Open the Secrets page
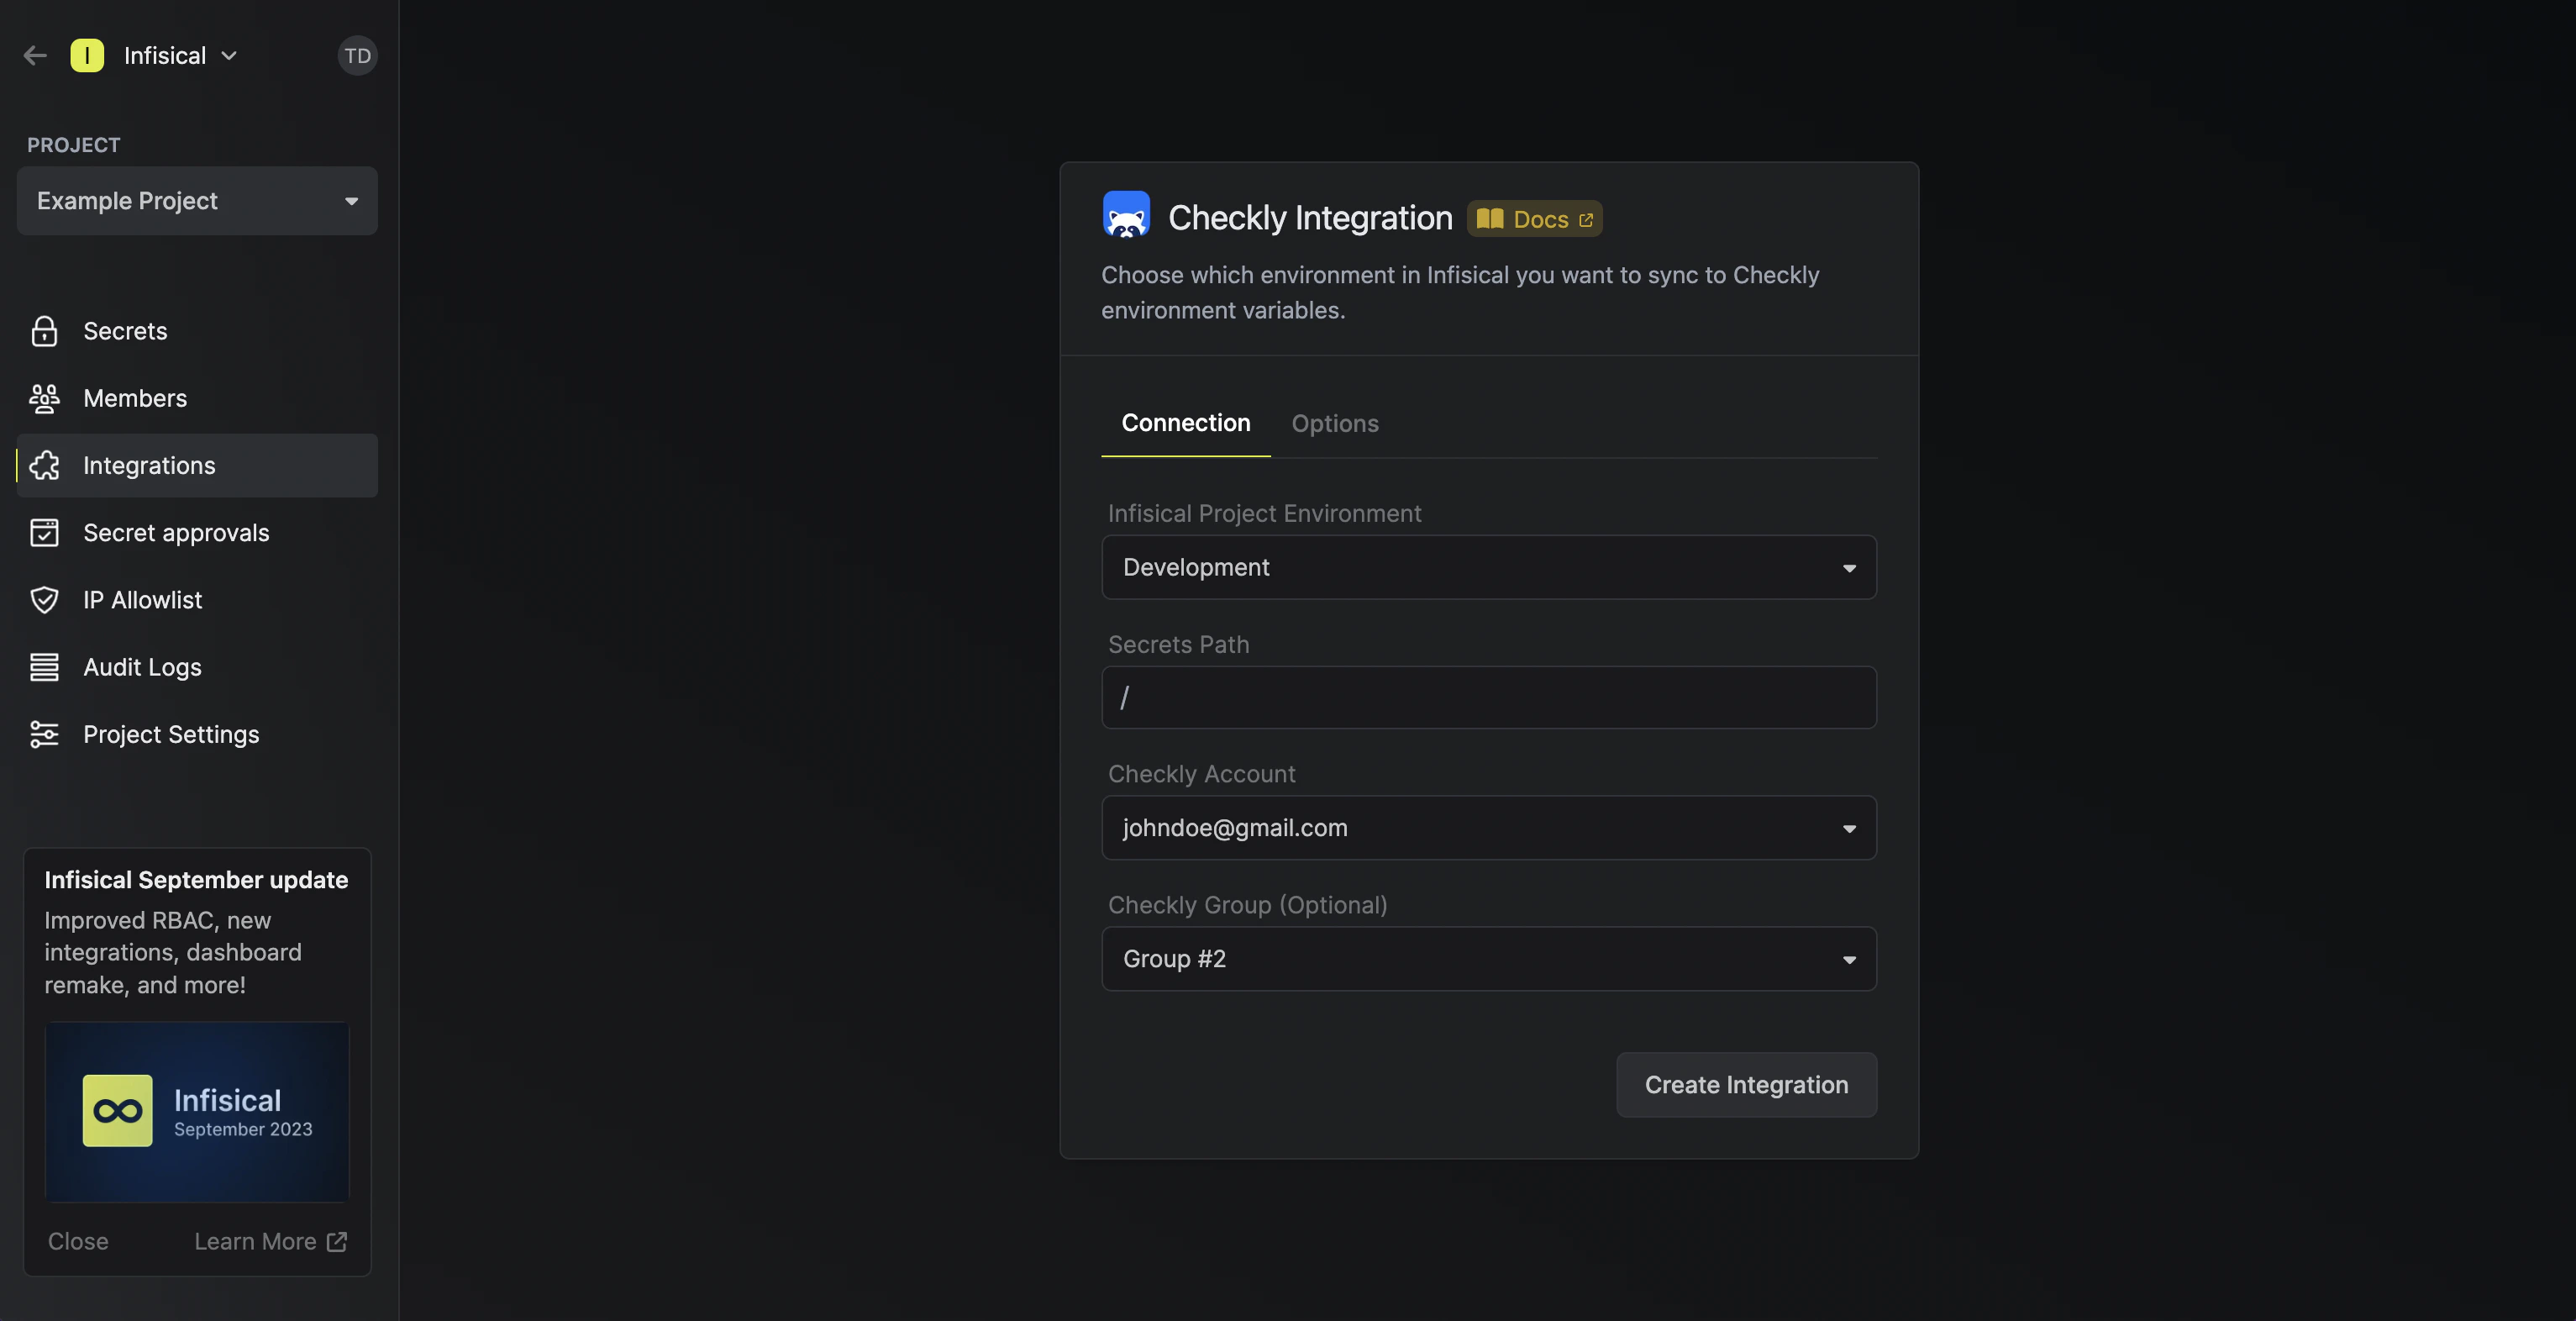The width and height of the screenshot is (2576, 1321). click(x=197, y=331)
